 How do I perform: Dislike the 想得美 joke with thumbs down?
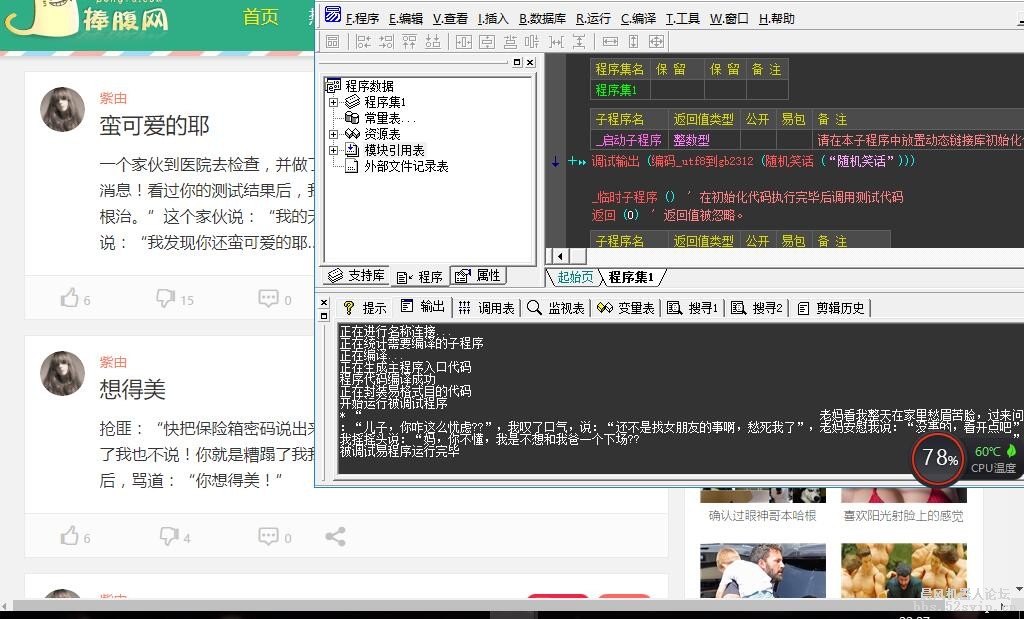[x=167, y=537]
